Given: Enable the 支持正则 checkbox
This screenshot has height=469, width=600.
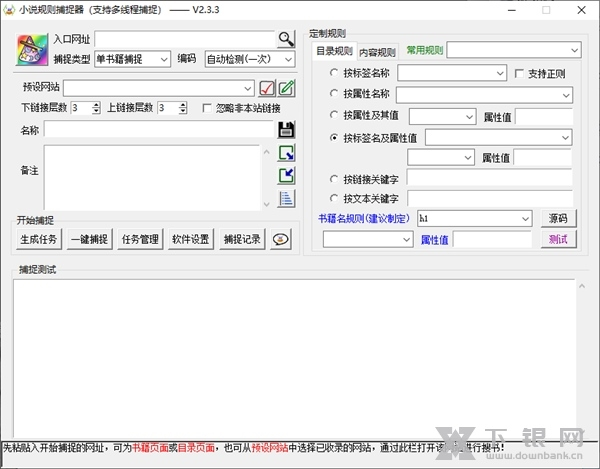Looking at the screenshot, I should coord(519,73).
